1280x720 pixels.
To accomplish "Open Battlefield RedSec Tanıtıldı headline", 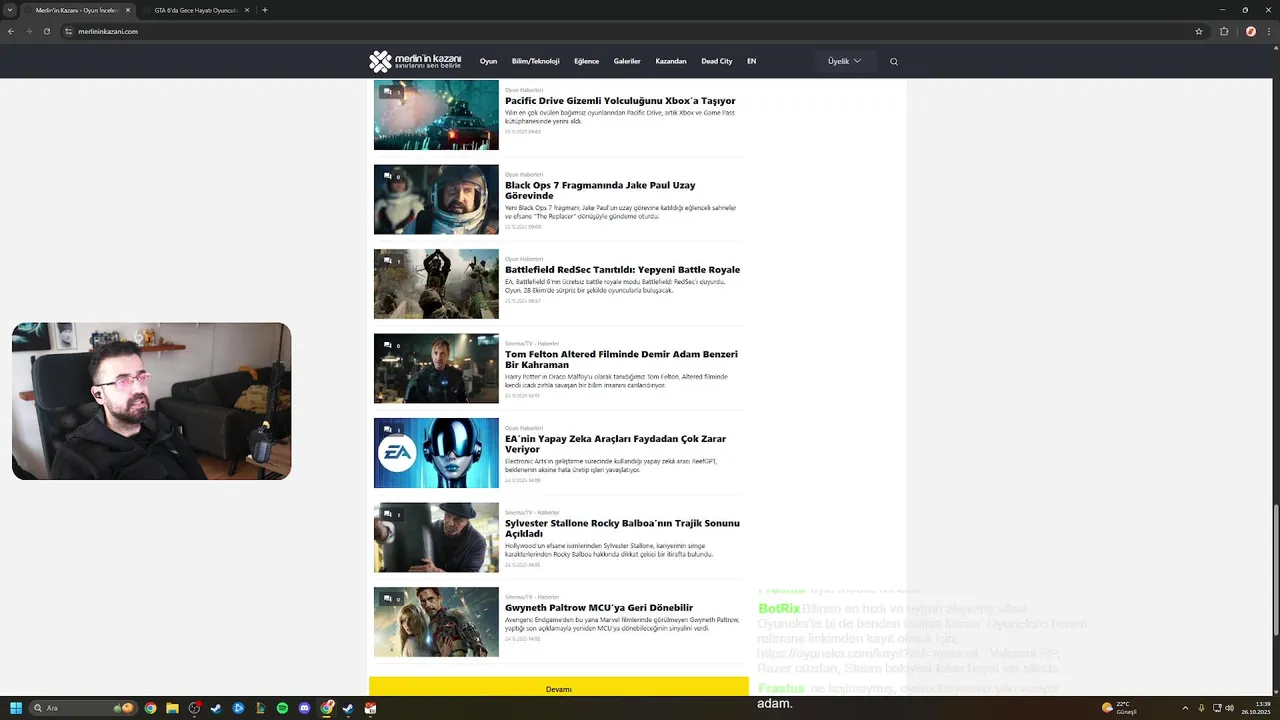I will [x=622, y=270].
